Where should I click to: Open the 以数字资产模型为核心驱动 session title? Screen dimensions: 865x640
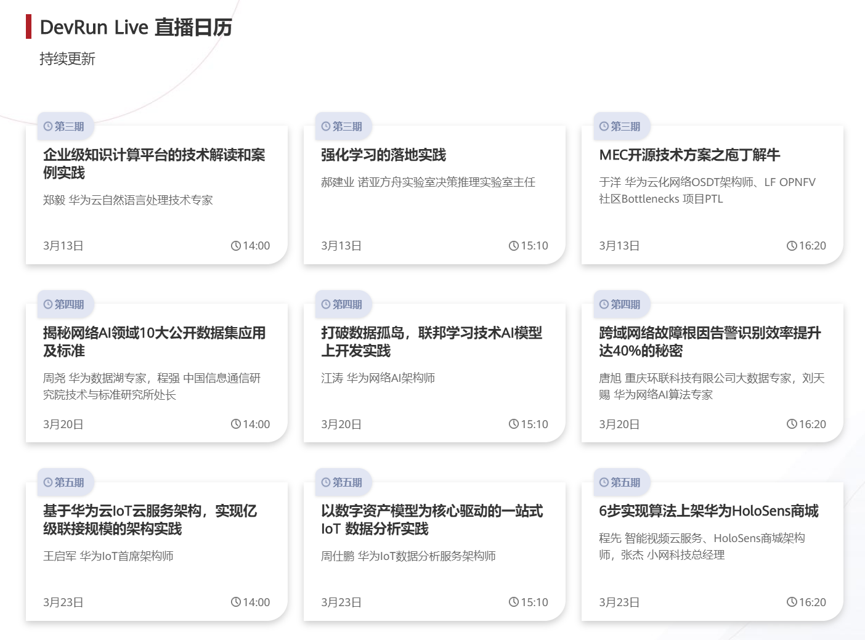pyautogui.click(x=431, y=520)
